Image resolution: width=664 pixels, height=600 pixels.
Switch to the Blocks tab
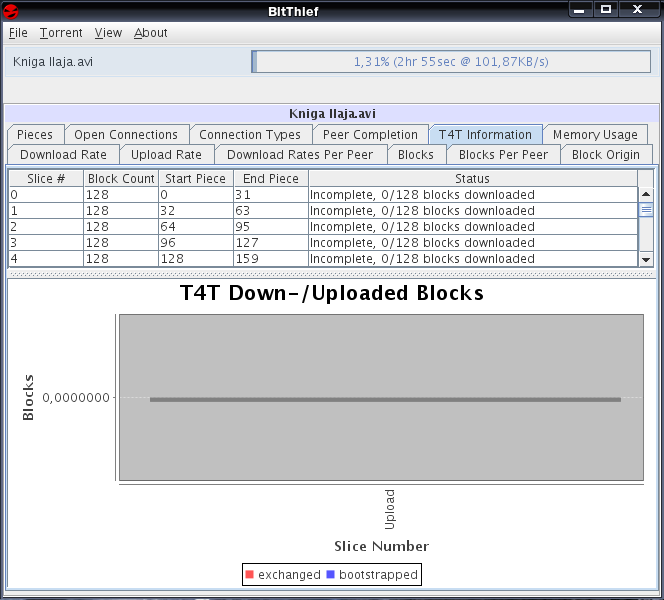(x=416, y=155)
